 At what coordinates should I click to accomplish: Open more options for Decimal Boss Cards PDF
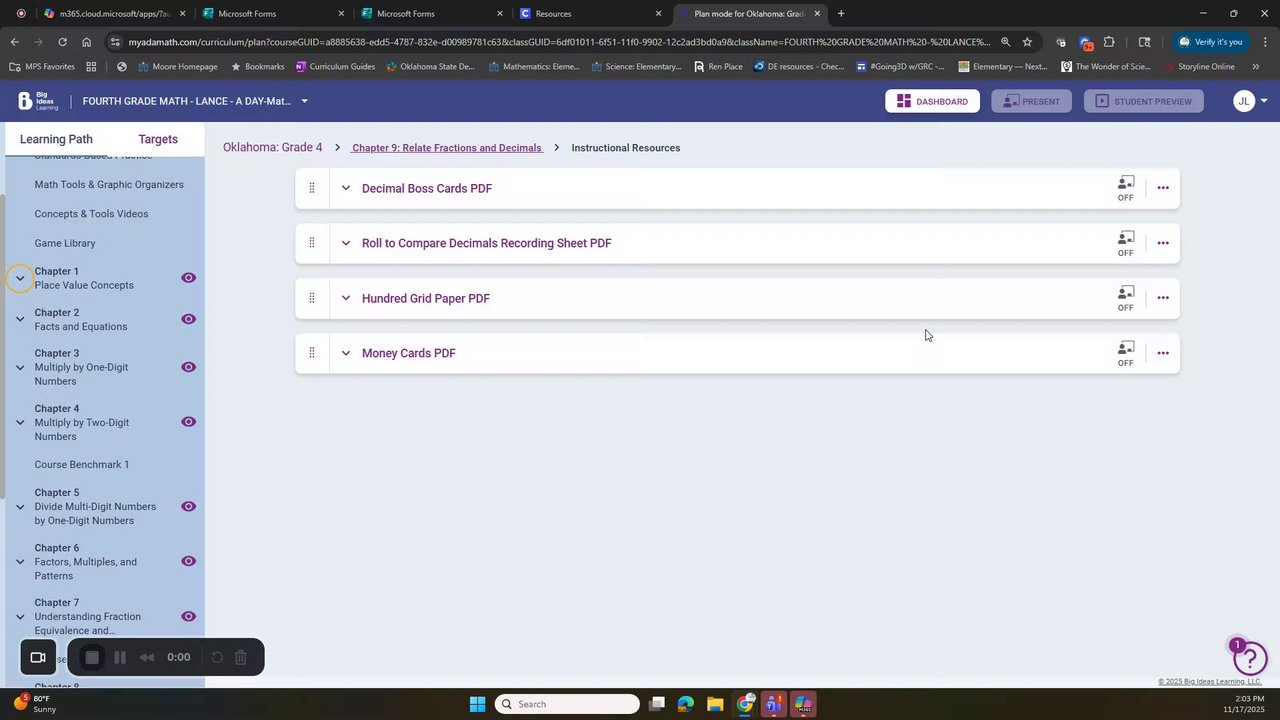point(1163,188)
